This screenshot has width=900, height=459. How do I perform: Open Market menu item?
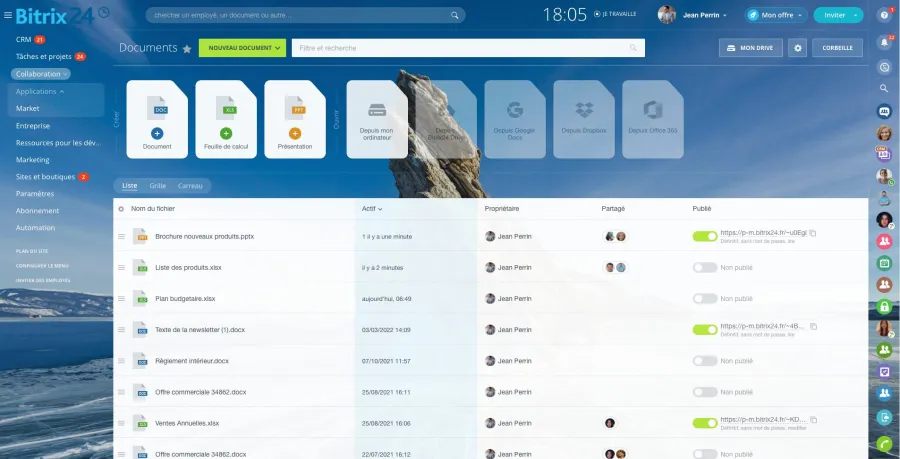tap(28, 108)
